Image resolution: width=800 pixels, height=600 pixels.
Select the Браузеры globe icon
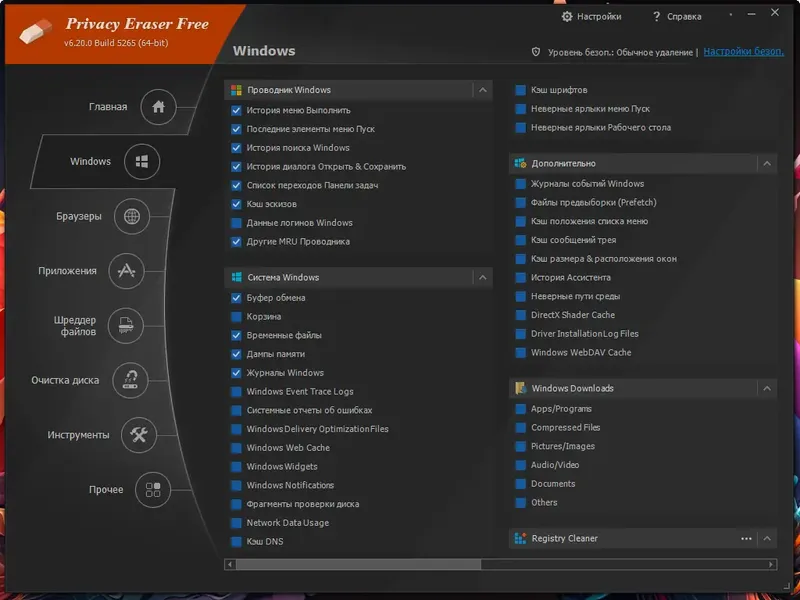click(131, 216)
